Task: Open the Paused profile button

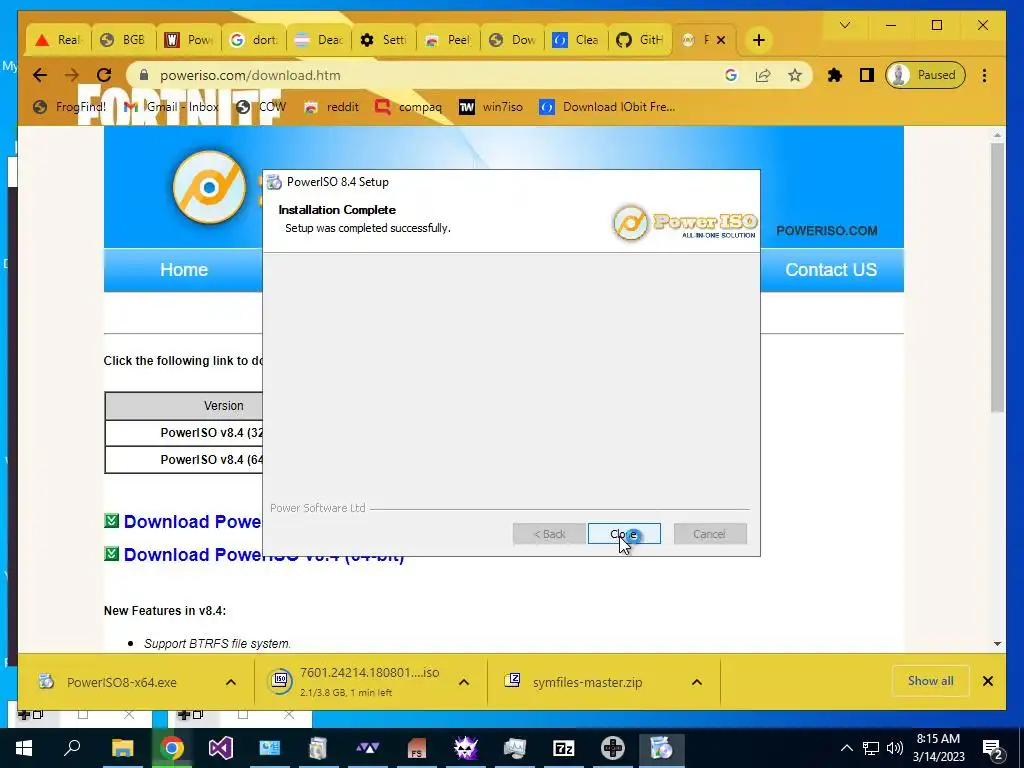Action: pos(925,75)
